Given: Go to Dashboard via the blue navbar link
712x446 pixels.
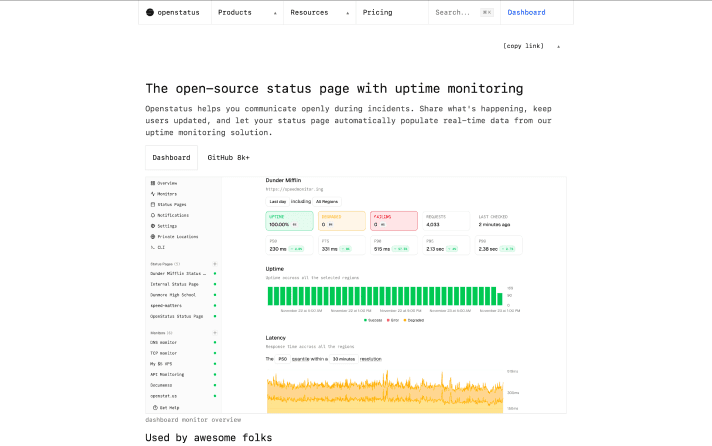Looking at the screenshot, I should (x=526, y=12).
